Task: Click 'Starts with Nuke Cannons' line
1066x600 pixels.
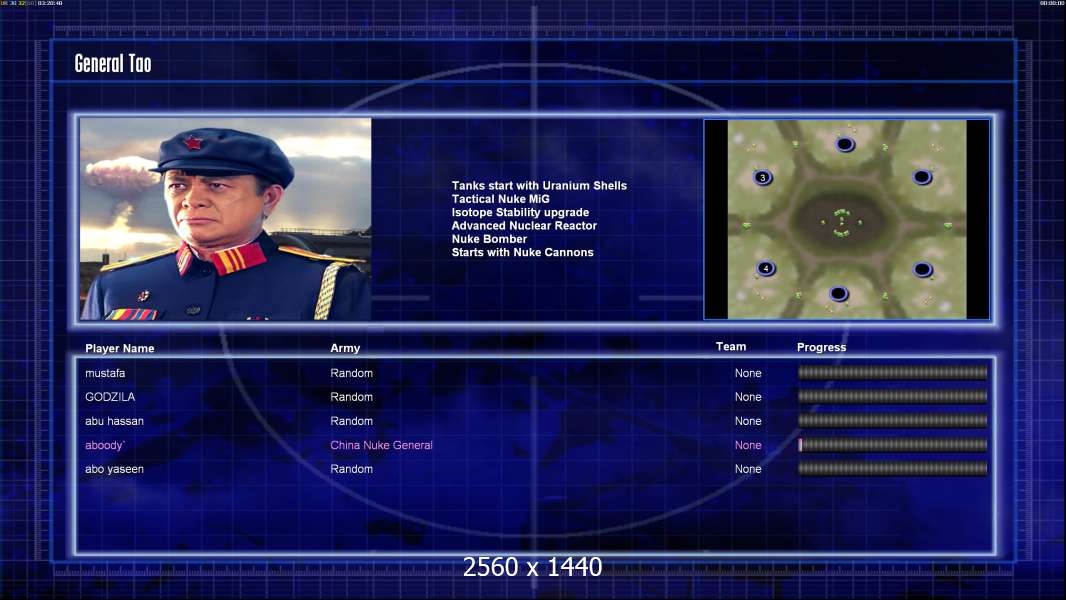Action: click(523, 252)
